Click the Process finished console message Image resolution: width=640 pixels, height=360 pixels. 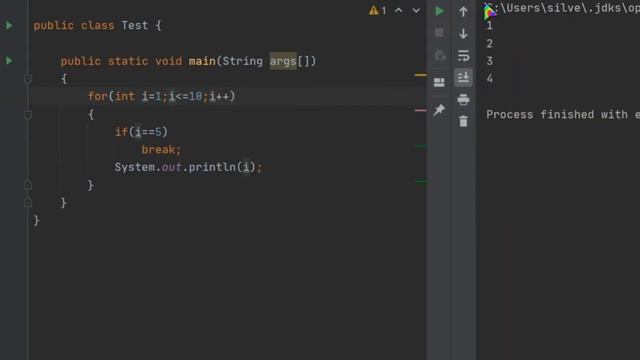pos(563,115)
